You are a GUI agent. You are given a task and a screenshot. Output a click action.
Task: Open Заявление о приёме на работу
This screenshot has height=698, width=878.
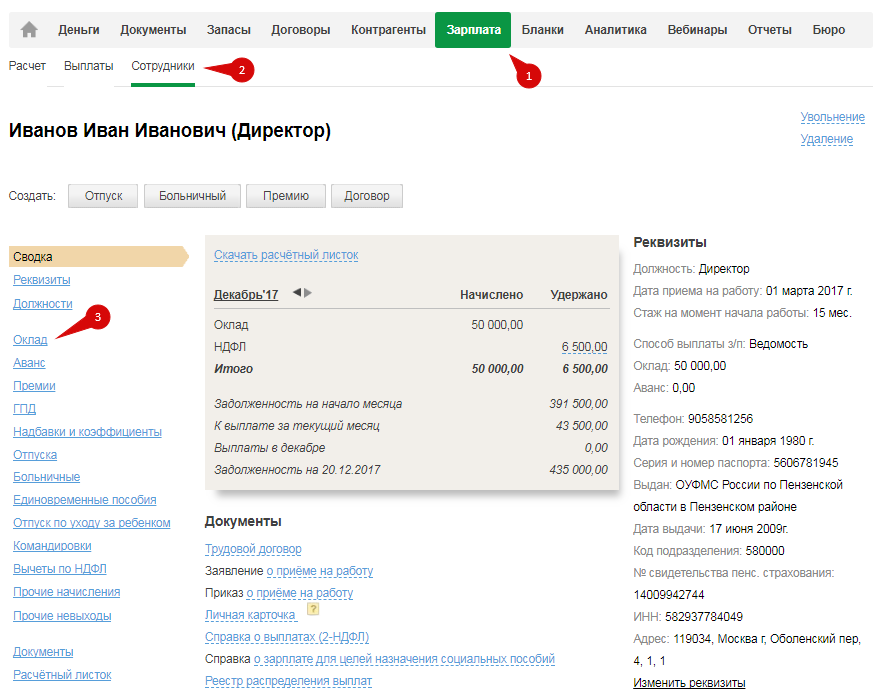click(320, 571)
